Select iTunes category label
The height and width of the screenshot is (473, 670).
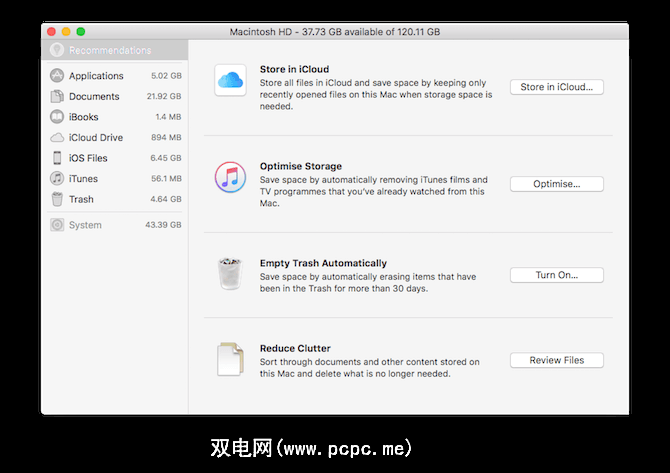pyautogui.click(x=83, y=179)
